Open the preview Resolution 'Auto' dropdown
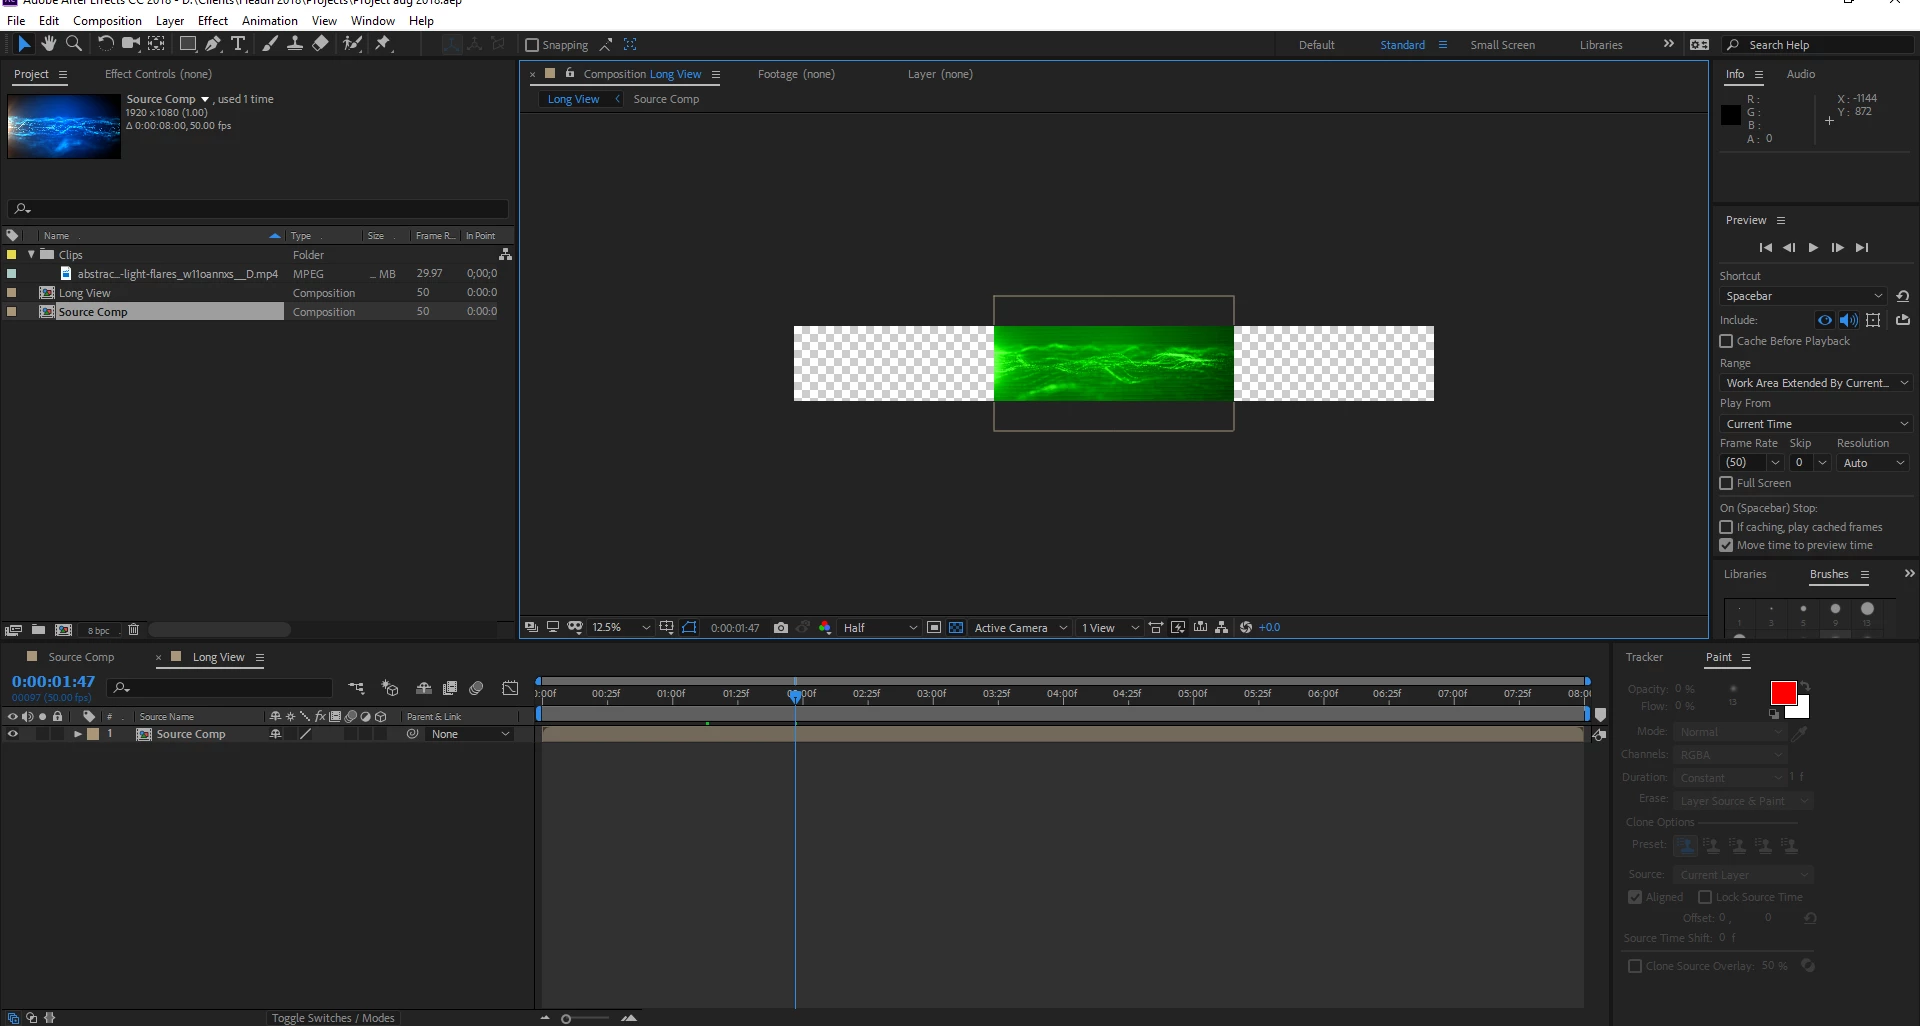 (x=1874, y=463)
